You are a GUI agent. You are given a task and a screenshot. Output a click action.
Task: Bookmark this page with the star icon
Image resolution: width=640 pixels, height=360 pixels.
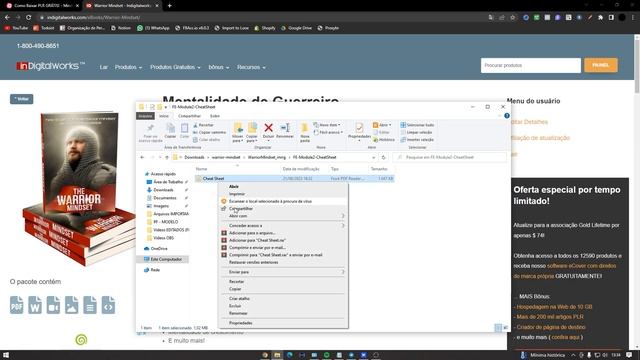pyautogui.click(x=513, y=17)
